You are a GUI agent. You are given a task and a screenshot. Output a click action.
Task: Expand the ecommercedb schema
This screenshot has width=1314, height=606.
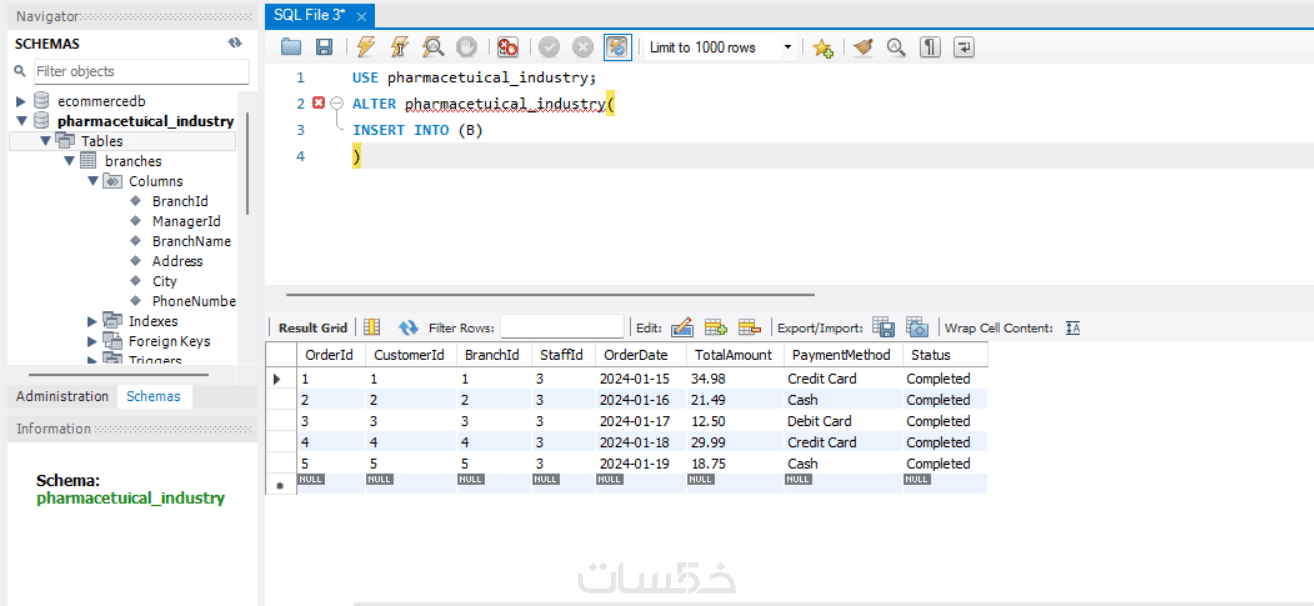21,101
